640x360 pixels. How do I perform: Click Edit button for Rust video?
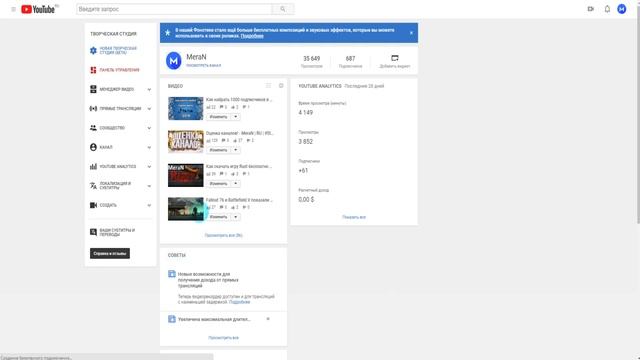(x=218, y=184)
